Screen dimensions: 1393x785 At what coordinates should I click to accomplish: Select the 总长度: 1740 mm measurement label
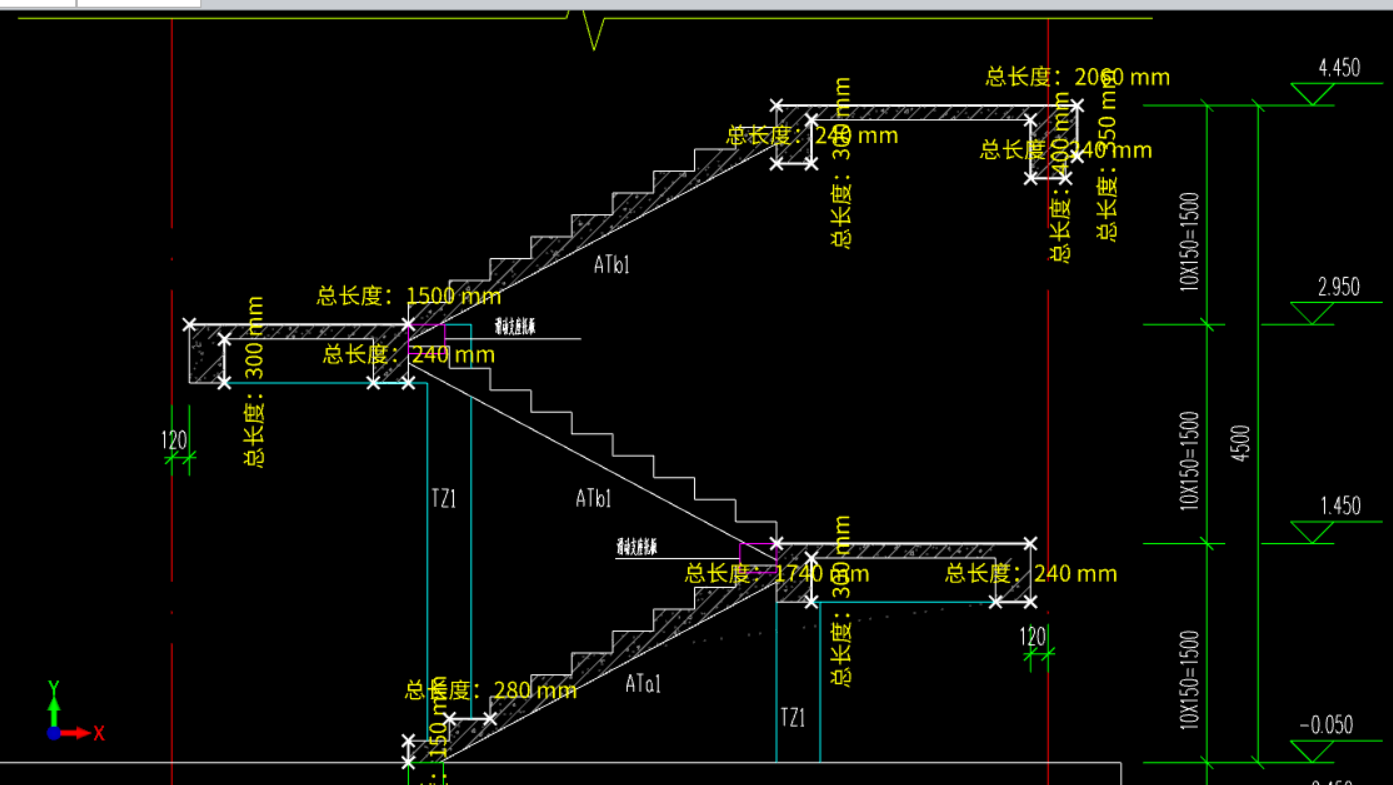[777, 574]
